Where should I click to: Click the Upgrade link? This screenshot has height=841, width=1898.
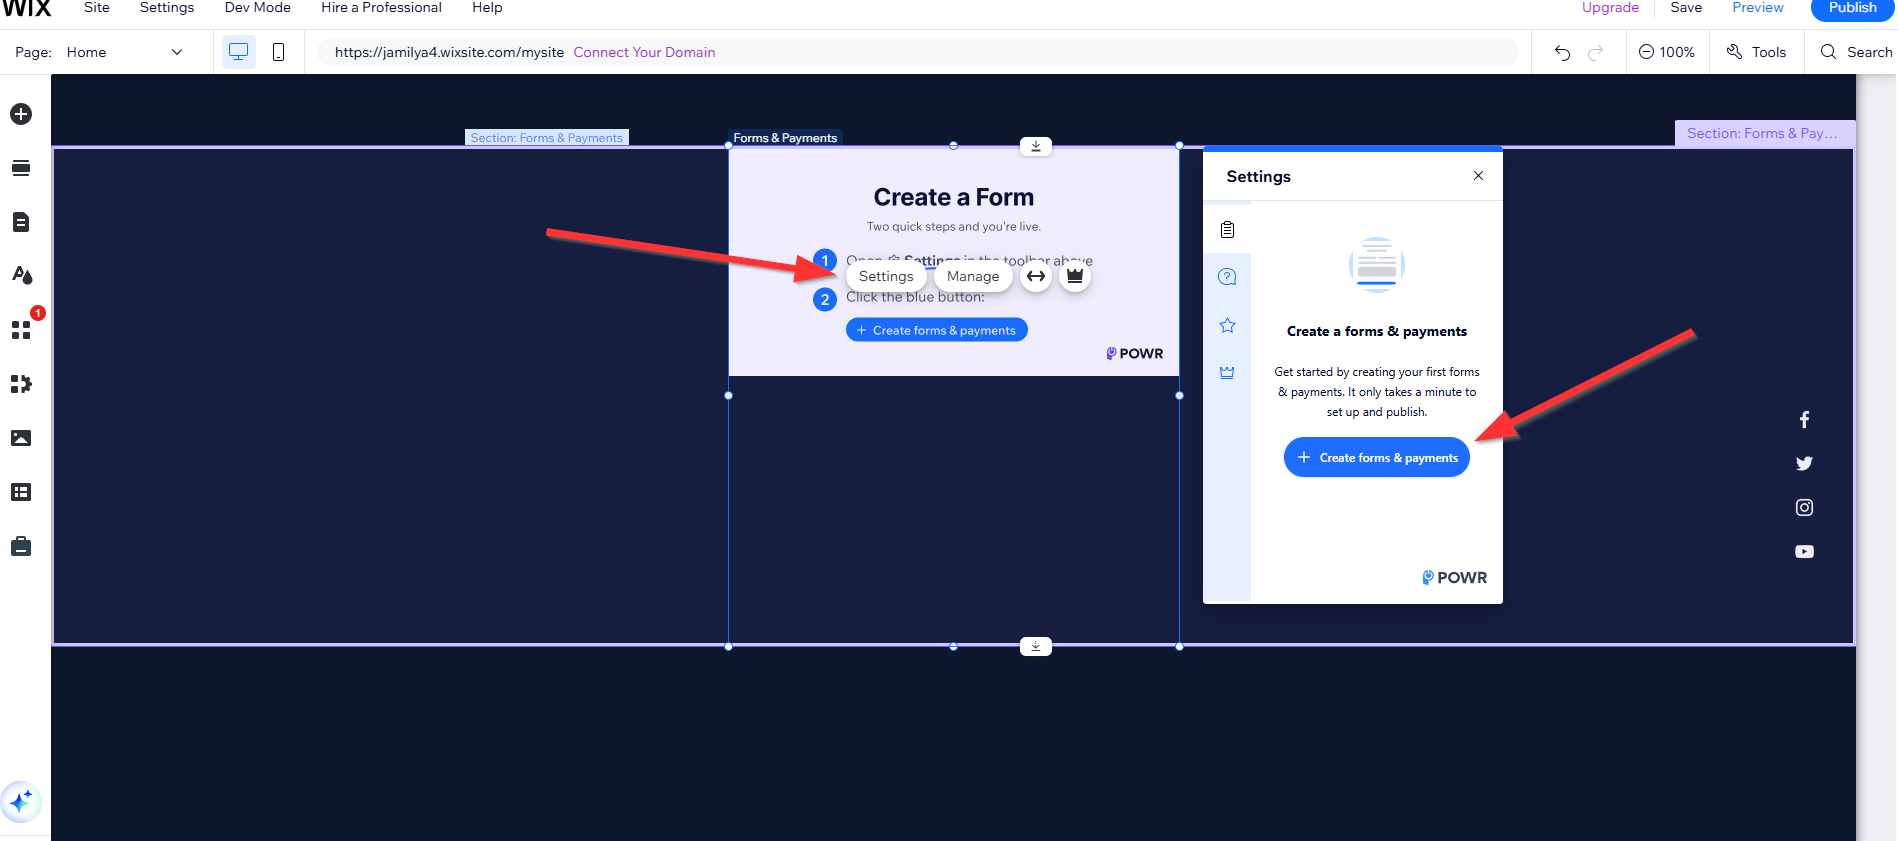tap(1610, 8)
